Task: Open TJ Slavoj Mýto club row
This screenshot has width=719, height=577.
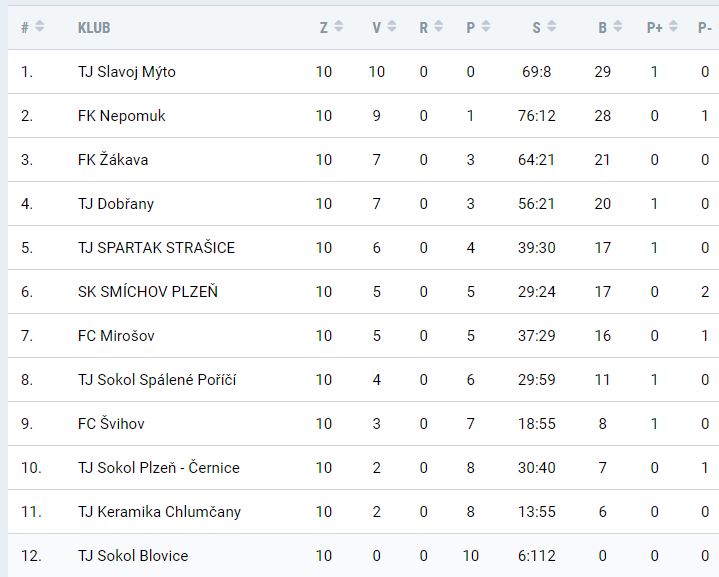Action: point(126,72)
